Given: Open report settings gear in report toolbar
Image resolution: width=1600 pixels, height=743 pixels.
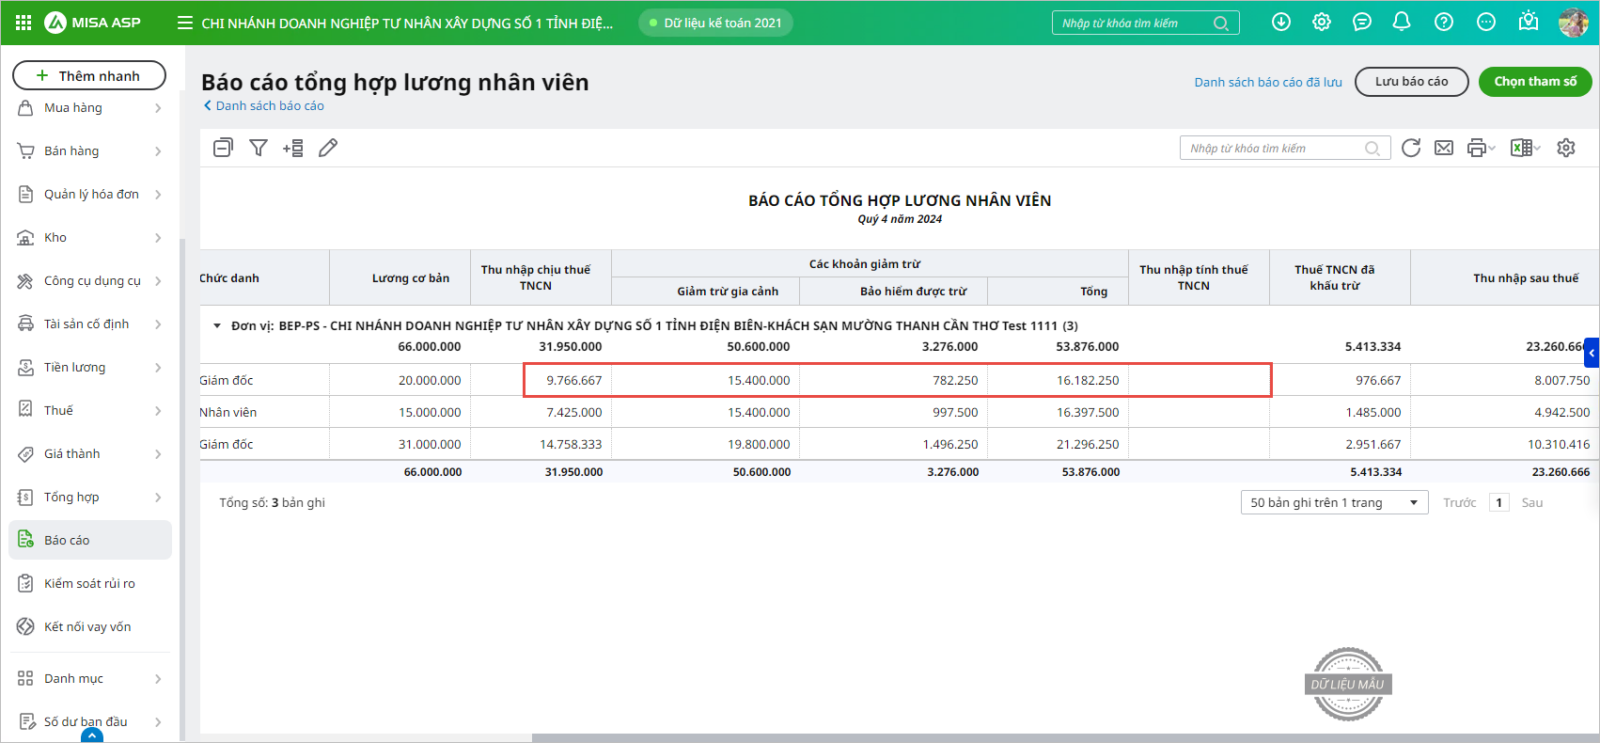Looking at the screenshot, I should [x=1566, y=148].
